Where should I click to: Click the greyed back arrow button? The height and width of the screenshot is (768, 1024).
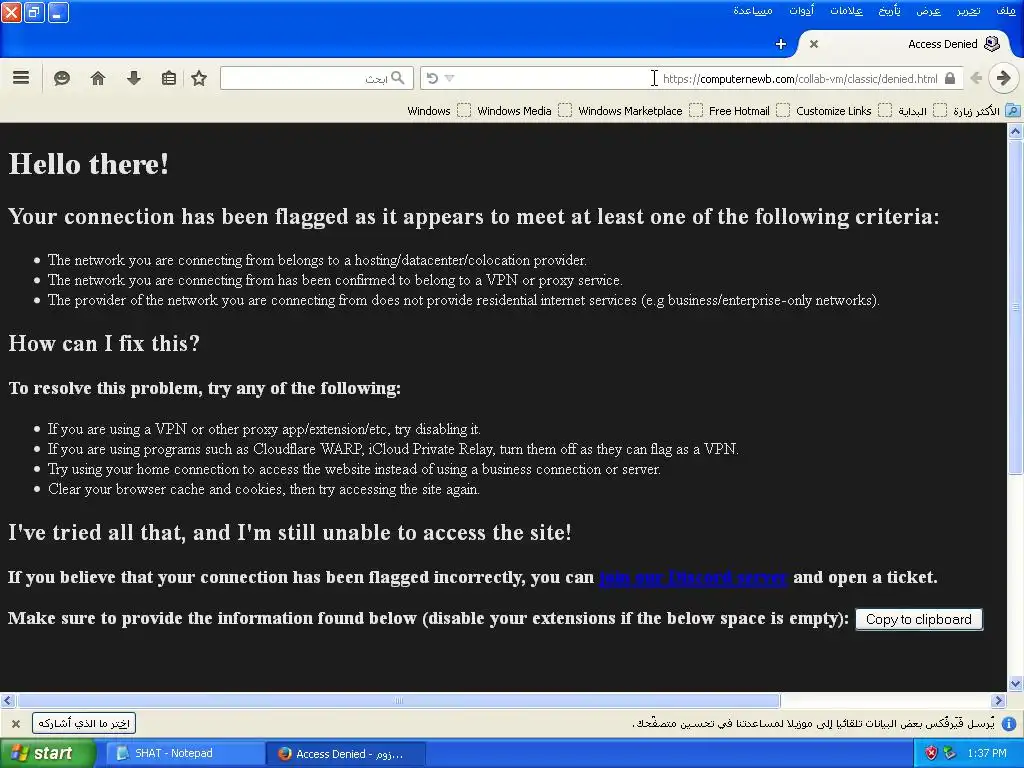click(976, 78)
